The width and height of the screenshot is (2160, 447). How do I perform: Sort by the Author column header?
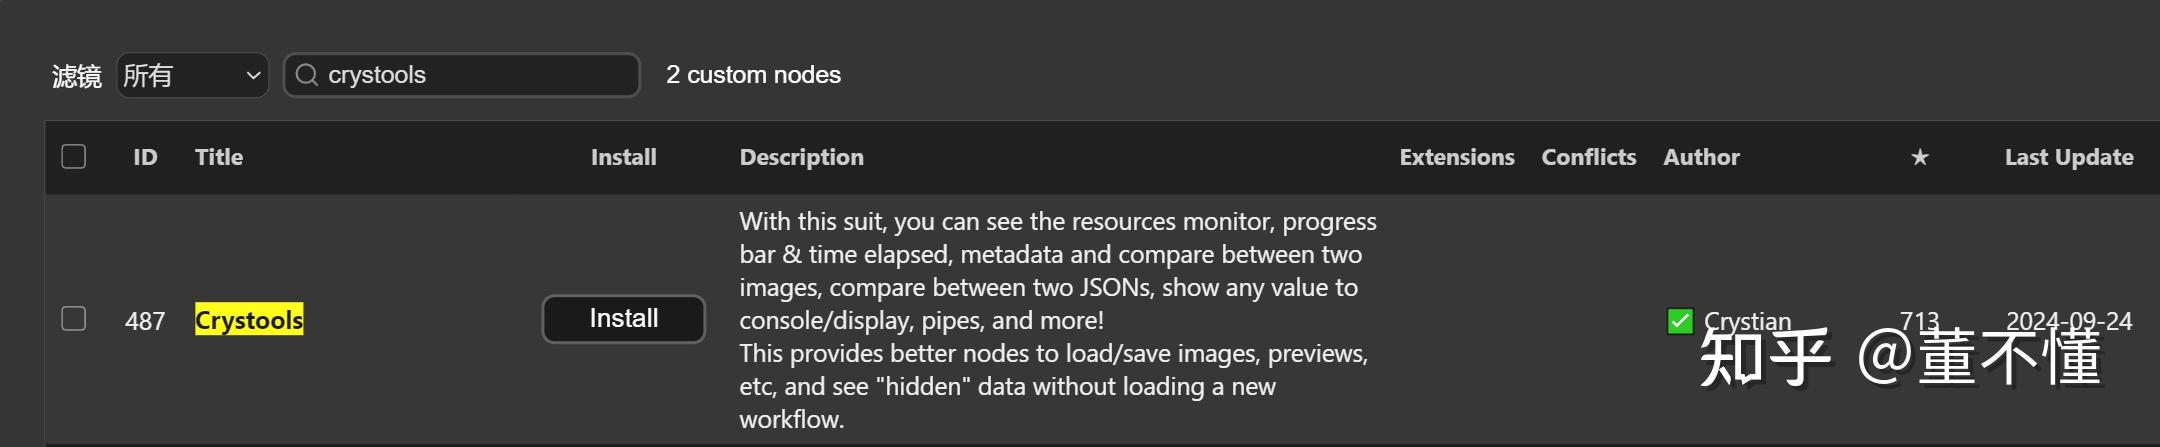click(x=1701, y=157)
